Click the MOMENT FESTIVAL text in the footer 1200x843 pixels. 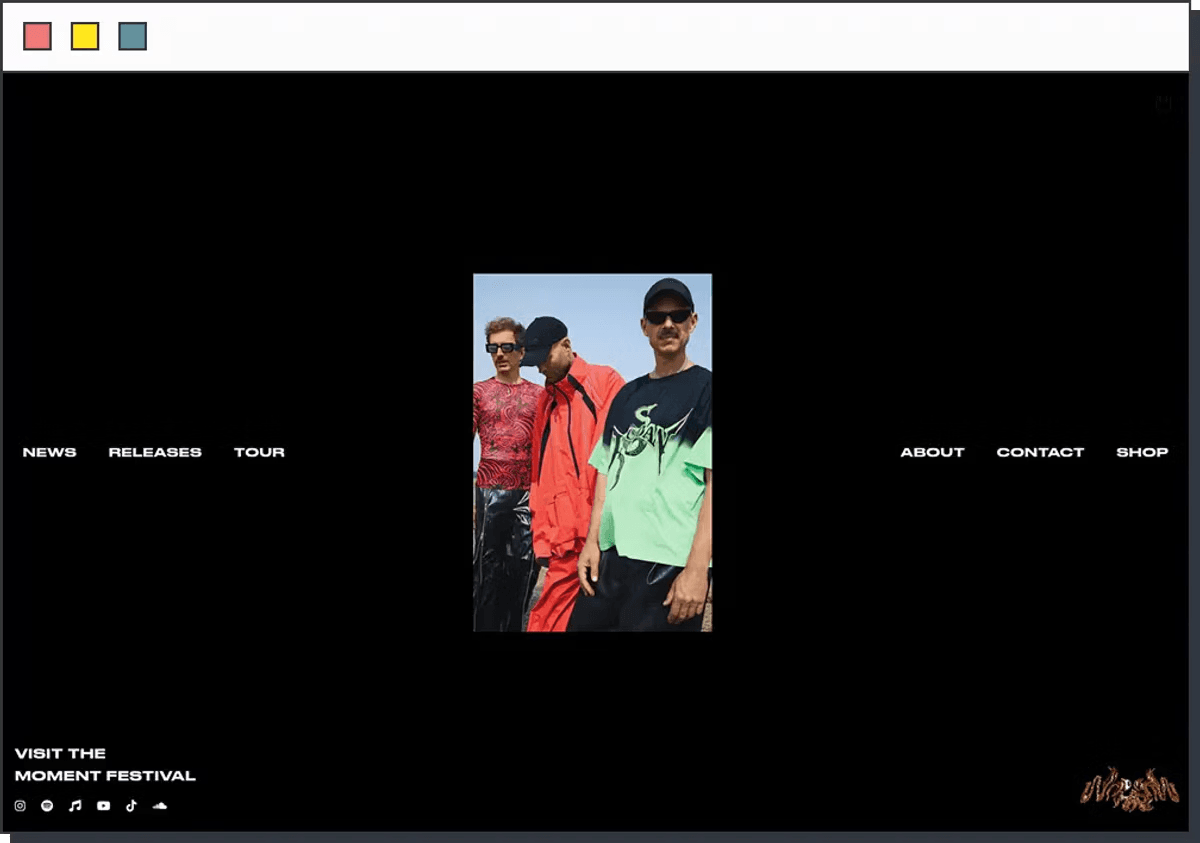pos(104,775)
